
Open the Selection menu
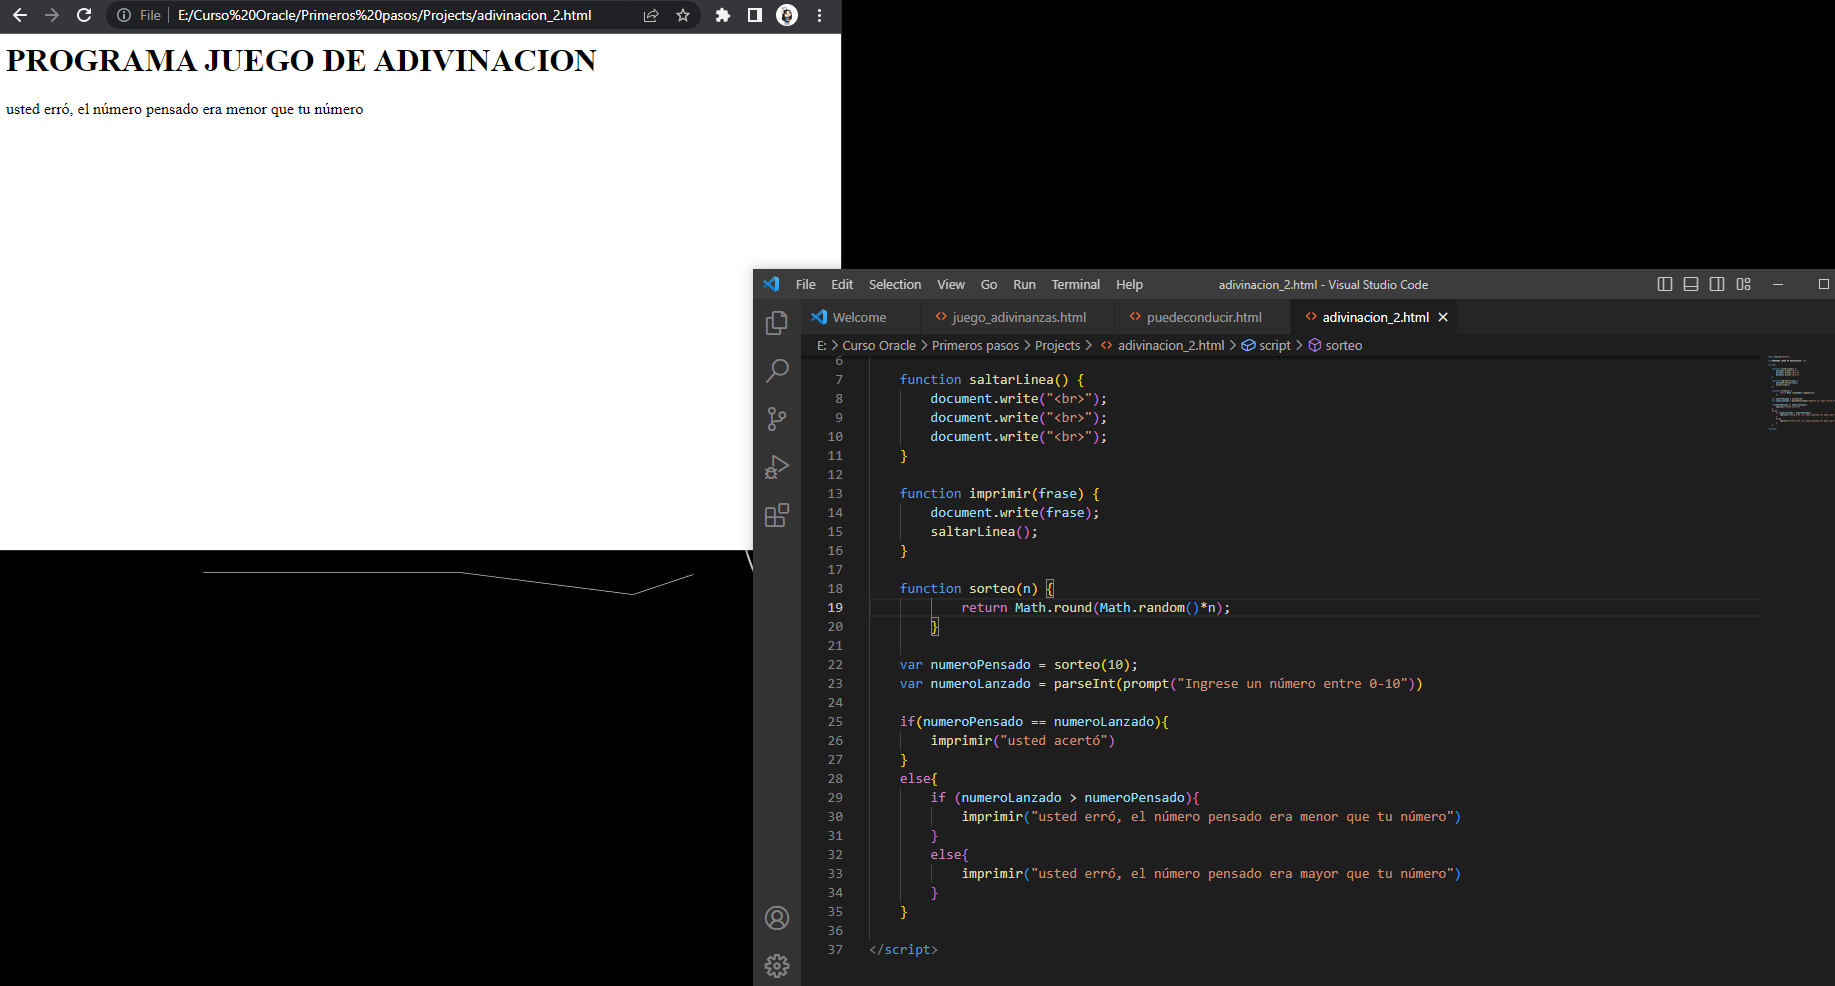point(895,284)
